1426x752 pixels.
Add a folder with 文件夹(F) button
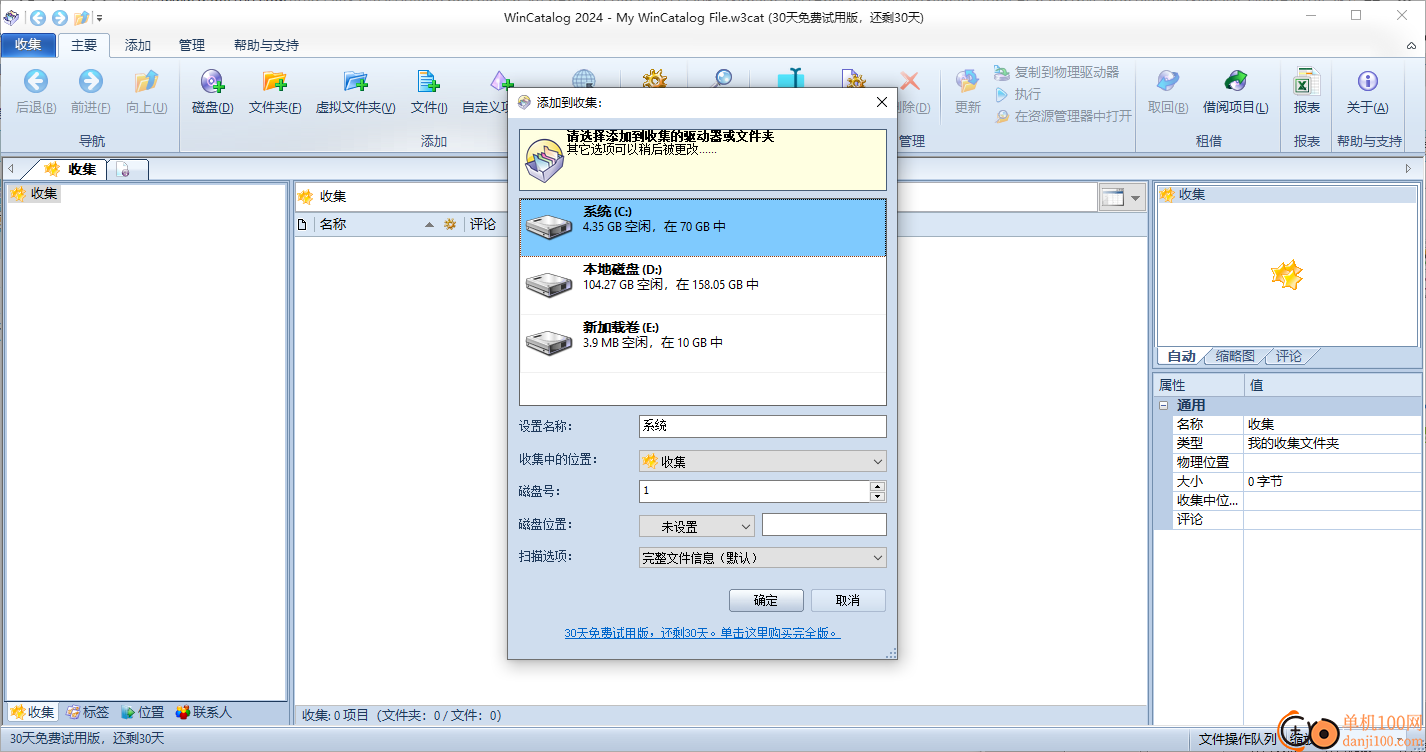275,93
